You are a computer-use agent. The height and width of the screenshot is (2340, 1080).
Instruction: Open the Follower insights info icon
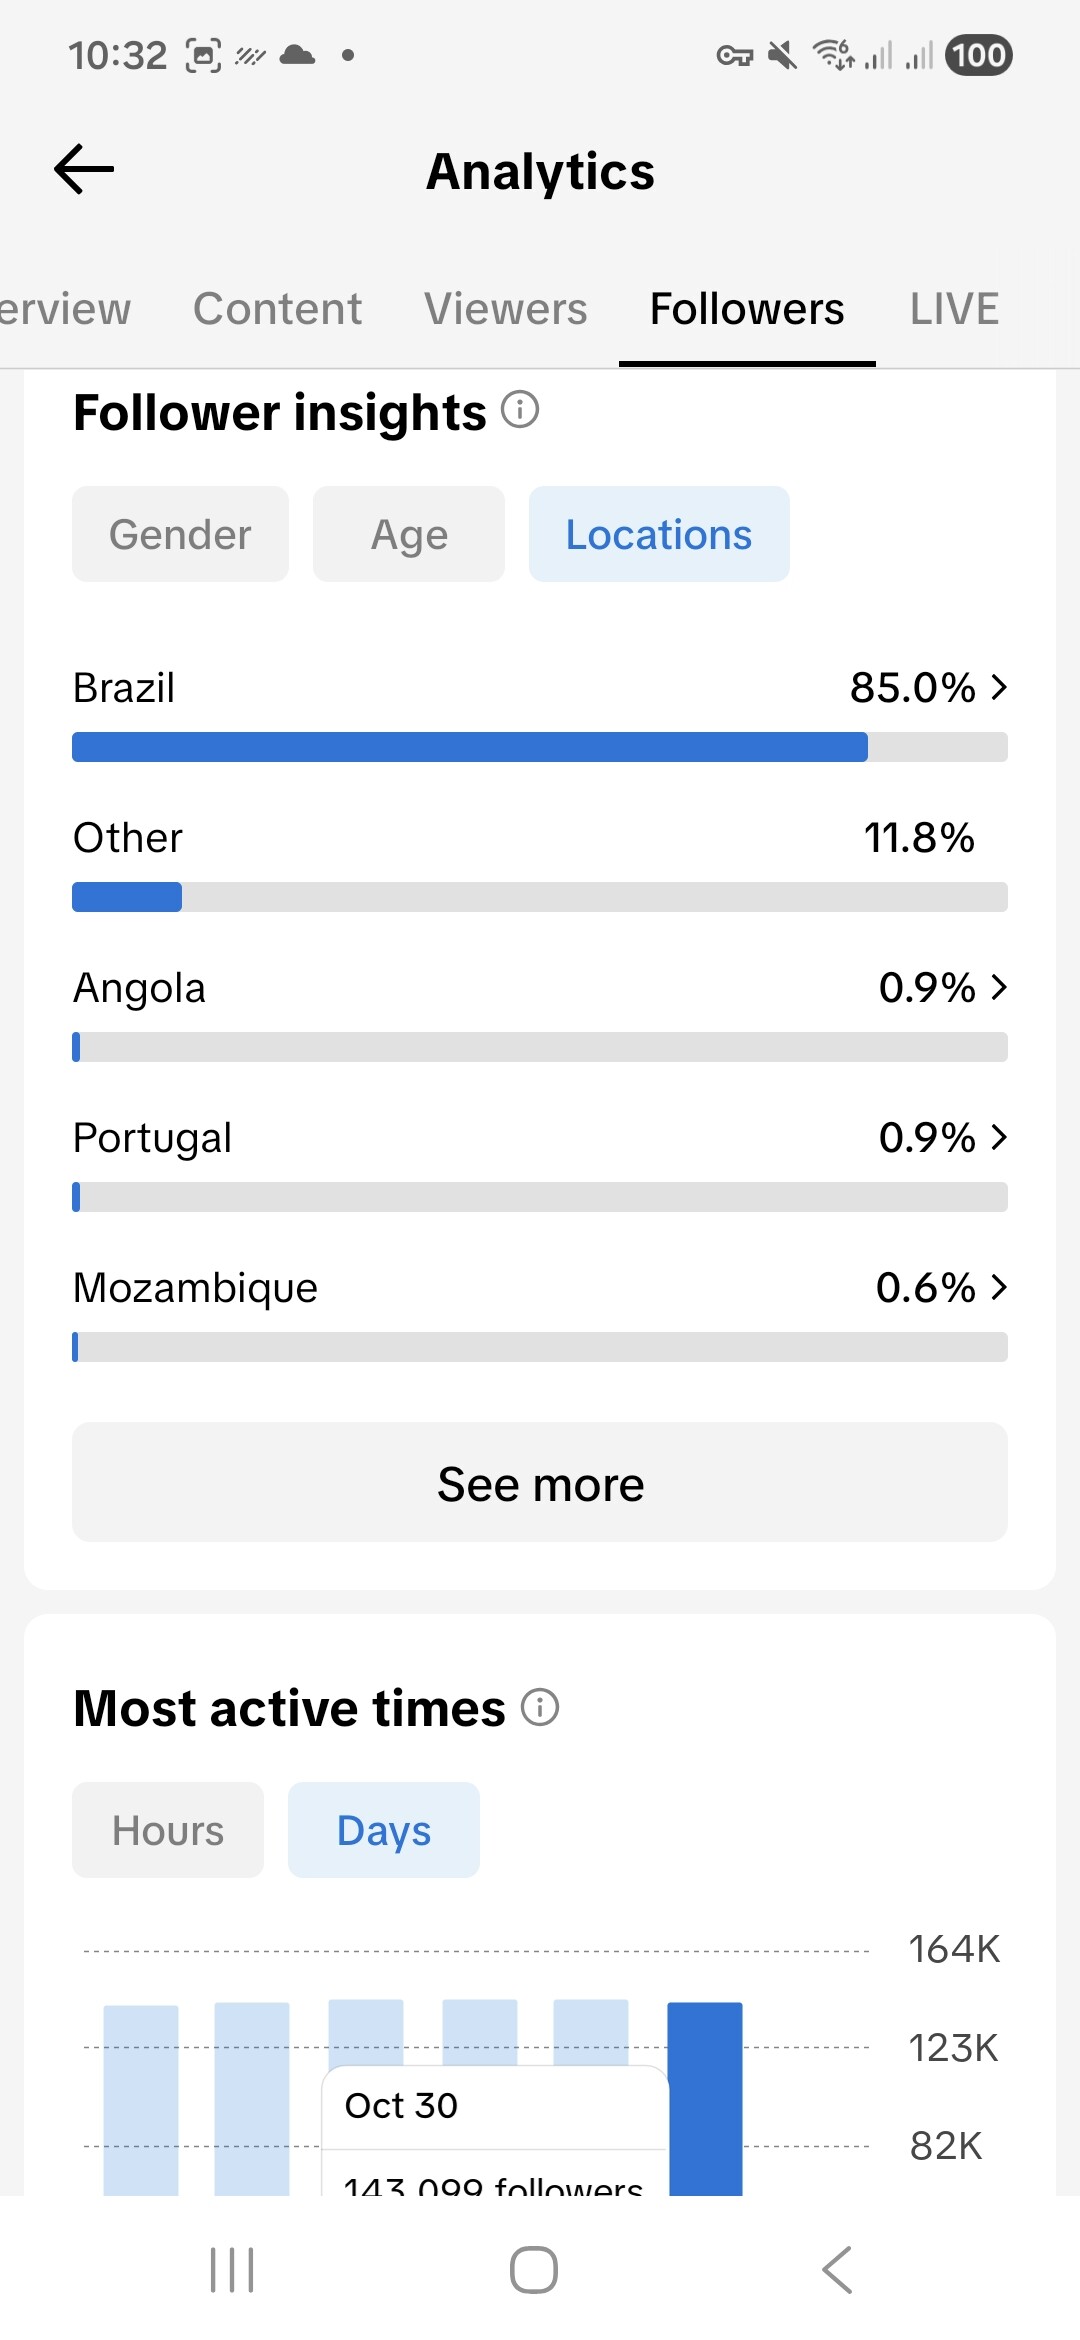520,410
